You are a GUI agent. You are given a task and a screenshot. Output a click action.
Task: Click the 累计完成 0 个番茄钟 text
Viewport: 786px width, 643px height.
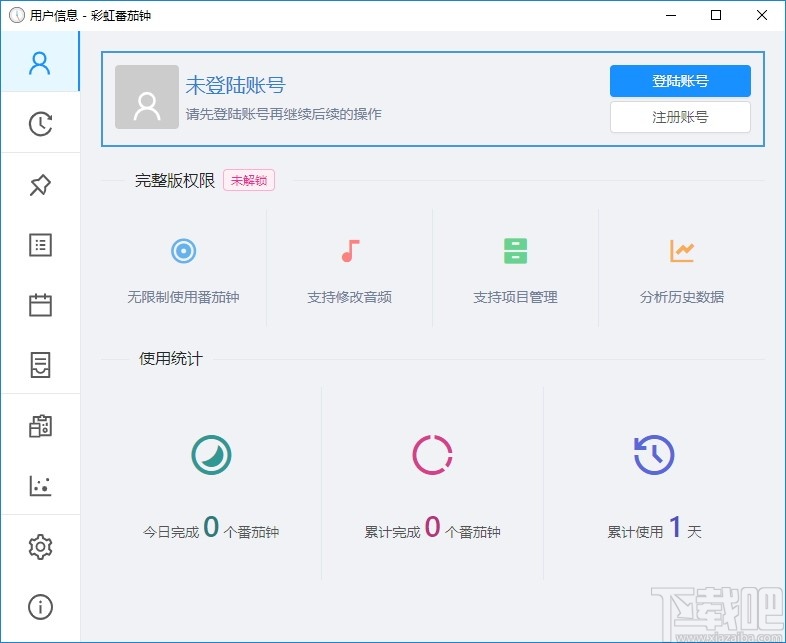[x=433, y=528]
